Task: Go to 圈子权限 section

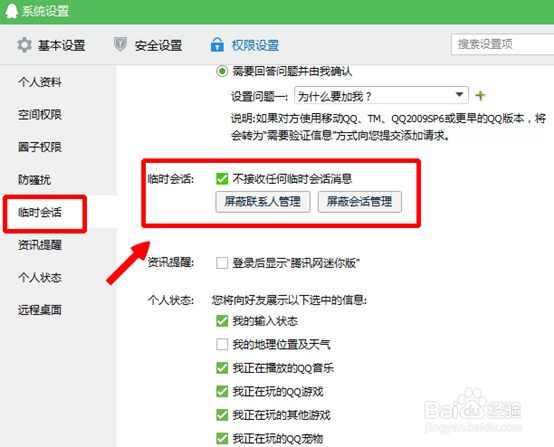Action: click(40, 147)
